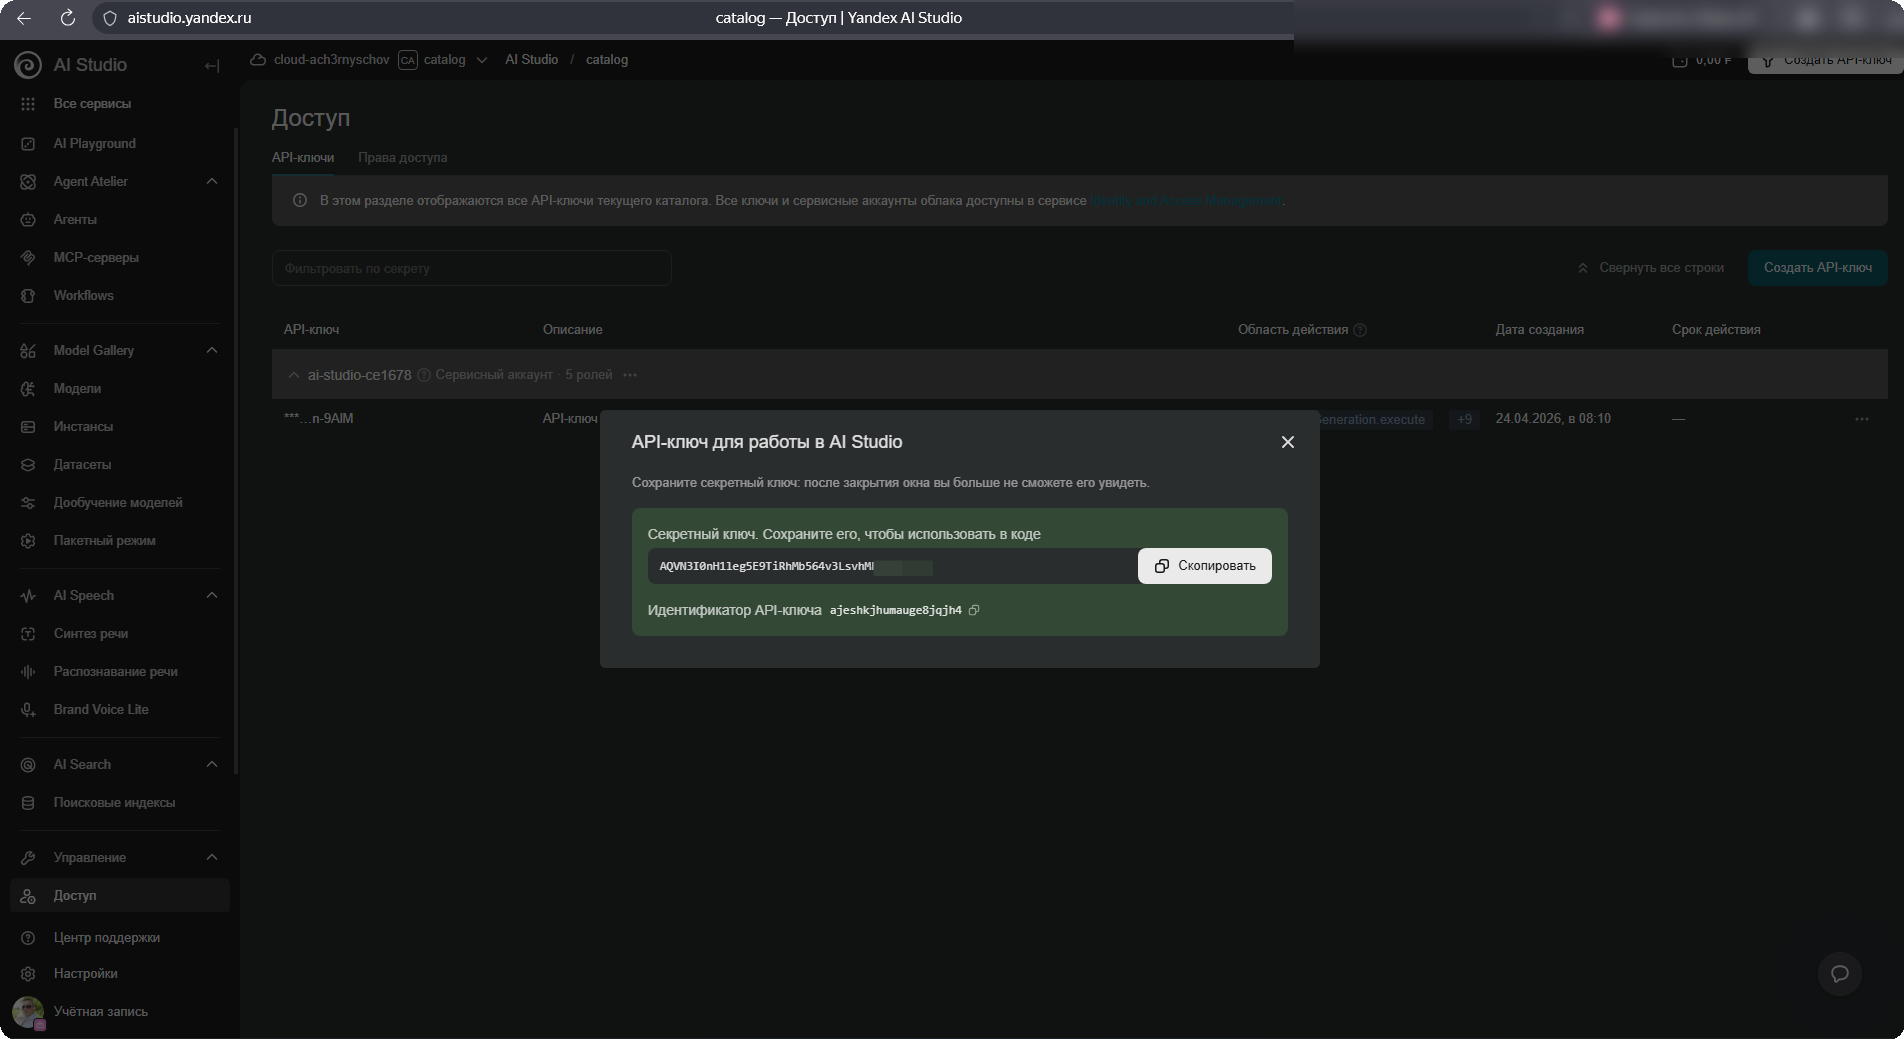
Task: Open Модели in the sidebar
Action: [77, 388]
